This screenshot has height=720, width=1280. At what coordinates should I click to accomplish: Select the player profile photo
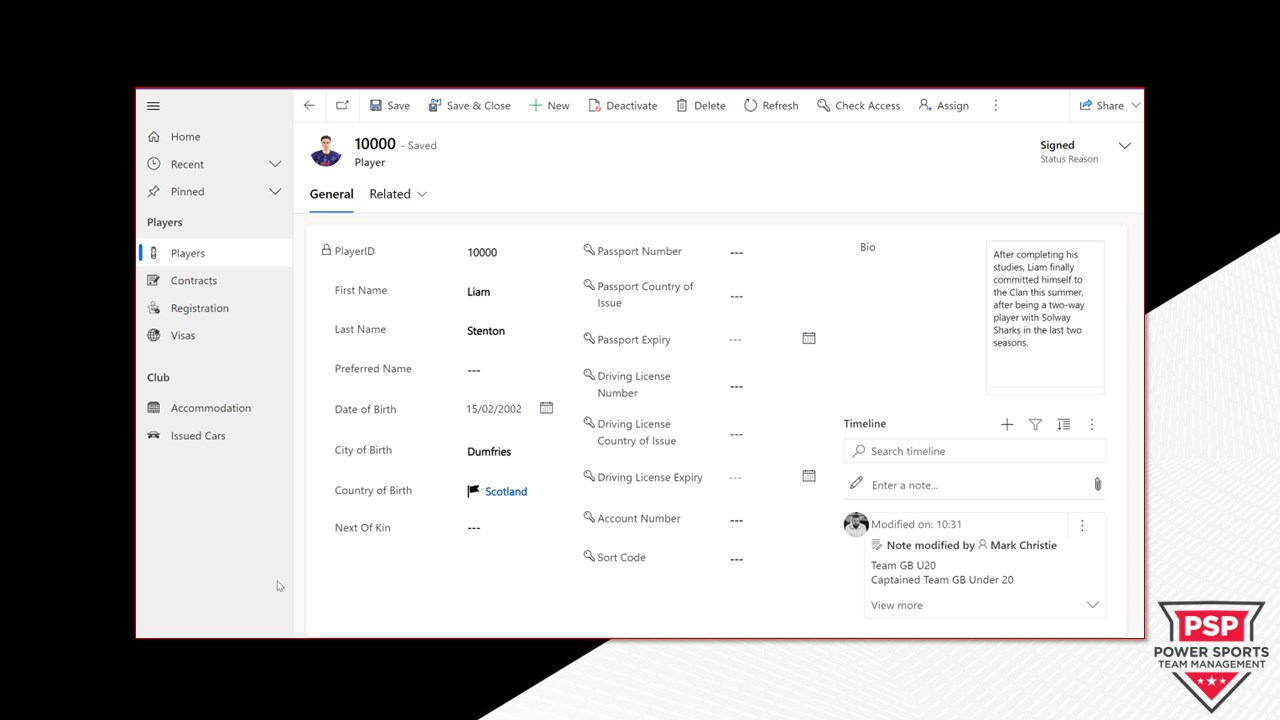[326, 151]
